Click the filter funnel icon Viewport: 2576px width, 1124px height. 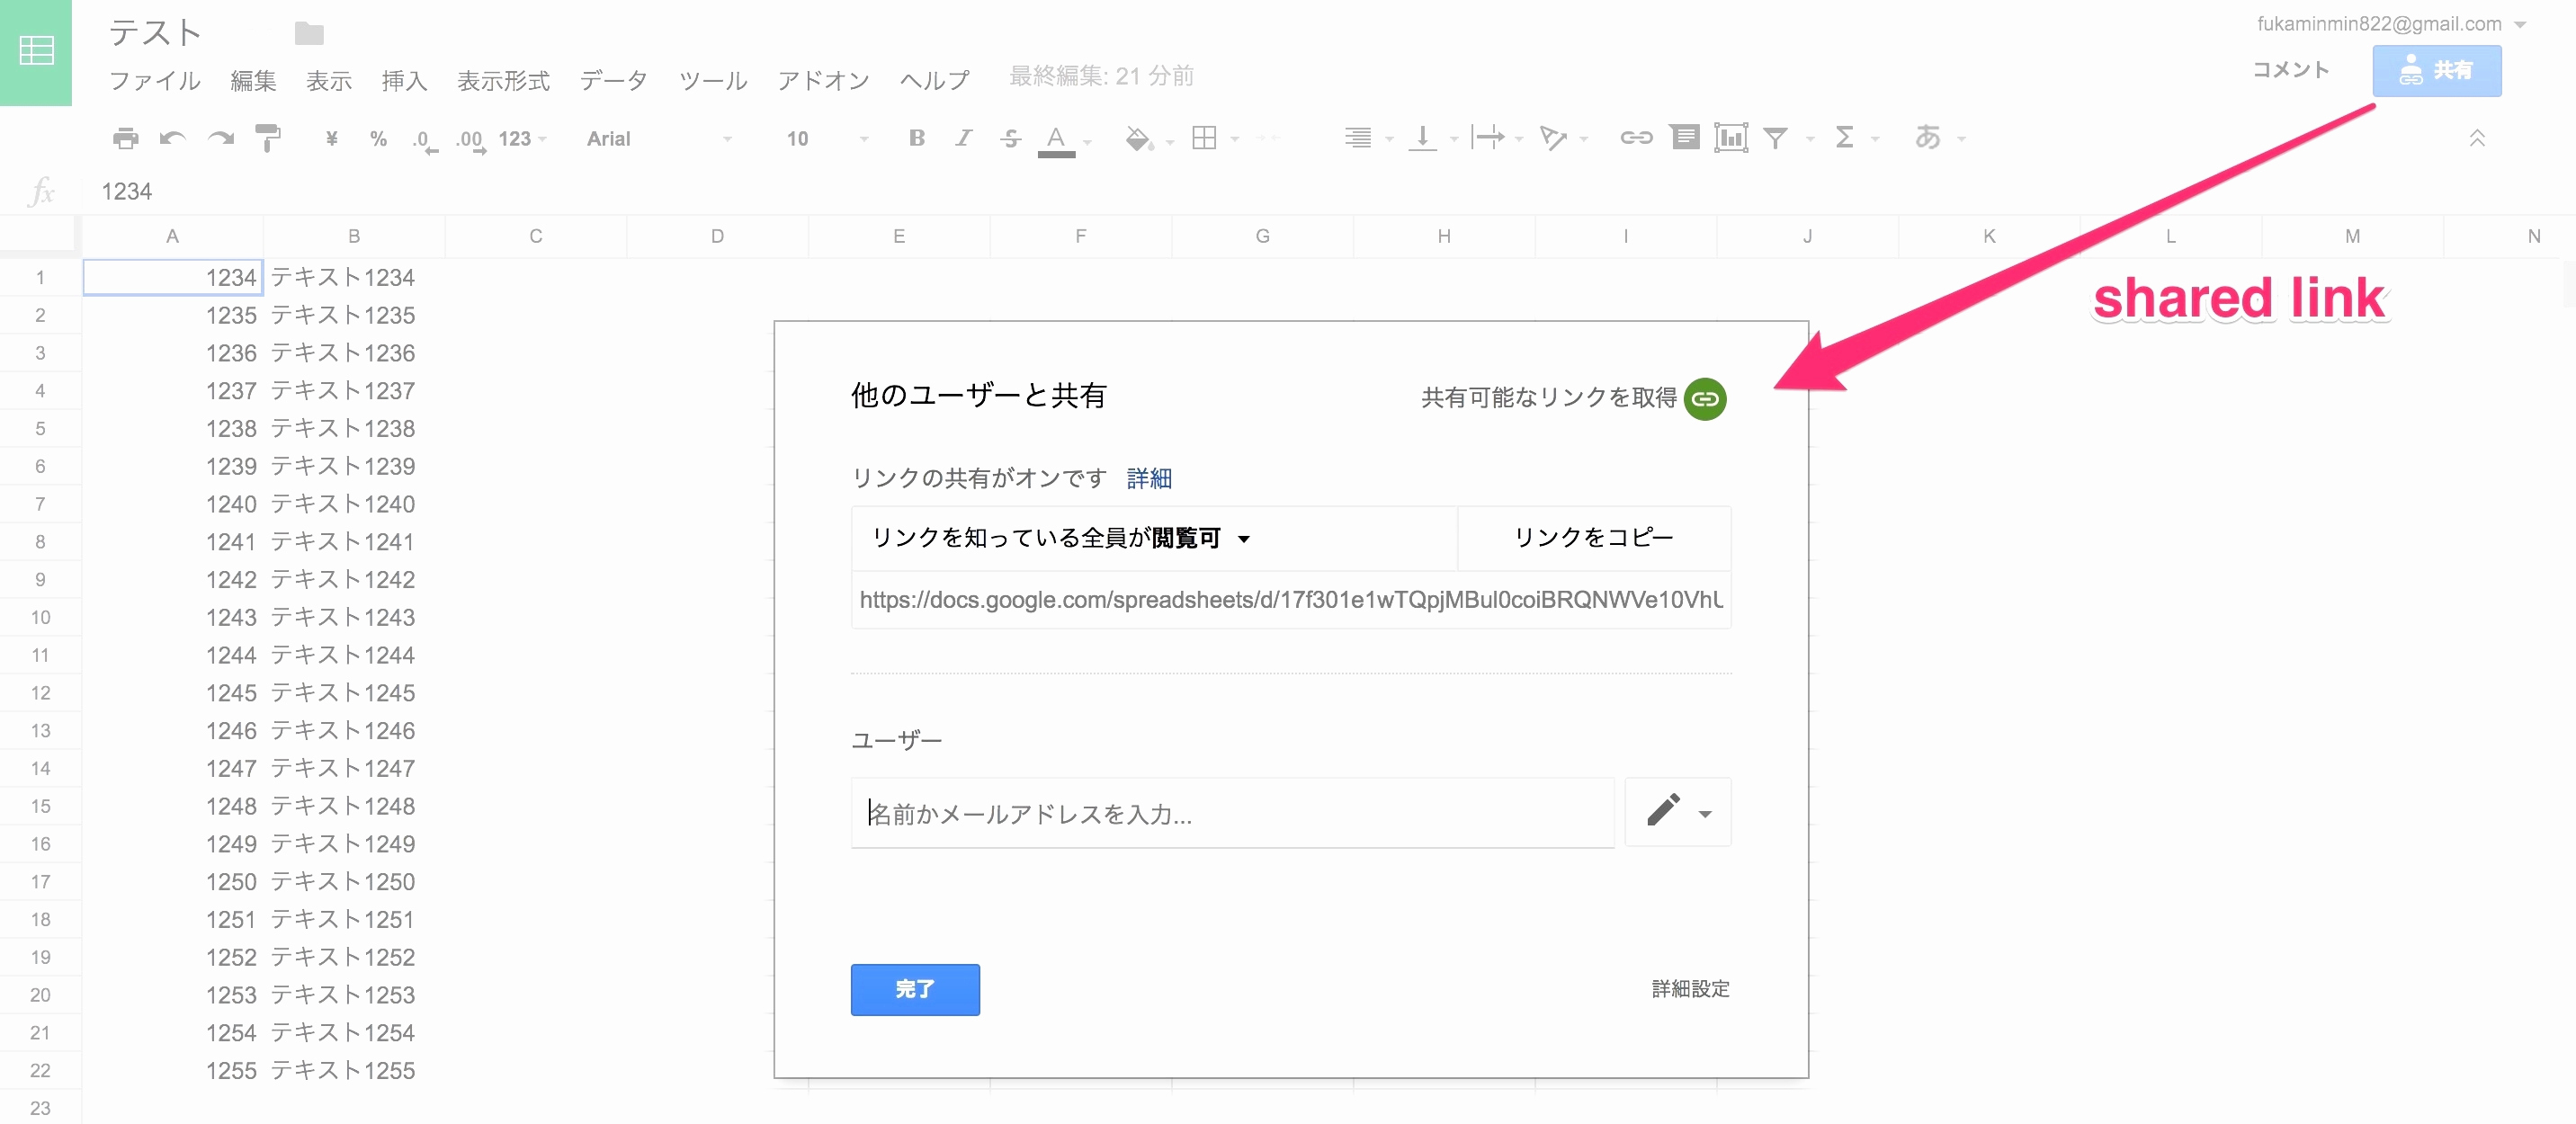(x=1775, y=138)
